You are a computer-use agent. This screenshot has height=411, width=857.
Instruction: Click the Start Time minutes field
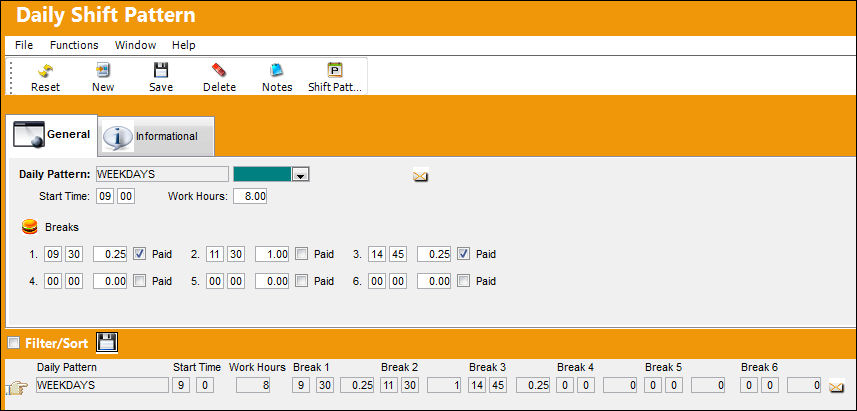[x=126, y=197]
